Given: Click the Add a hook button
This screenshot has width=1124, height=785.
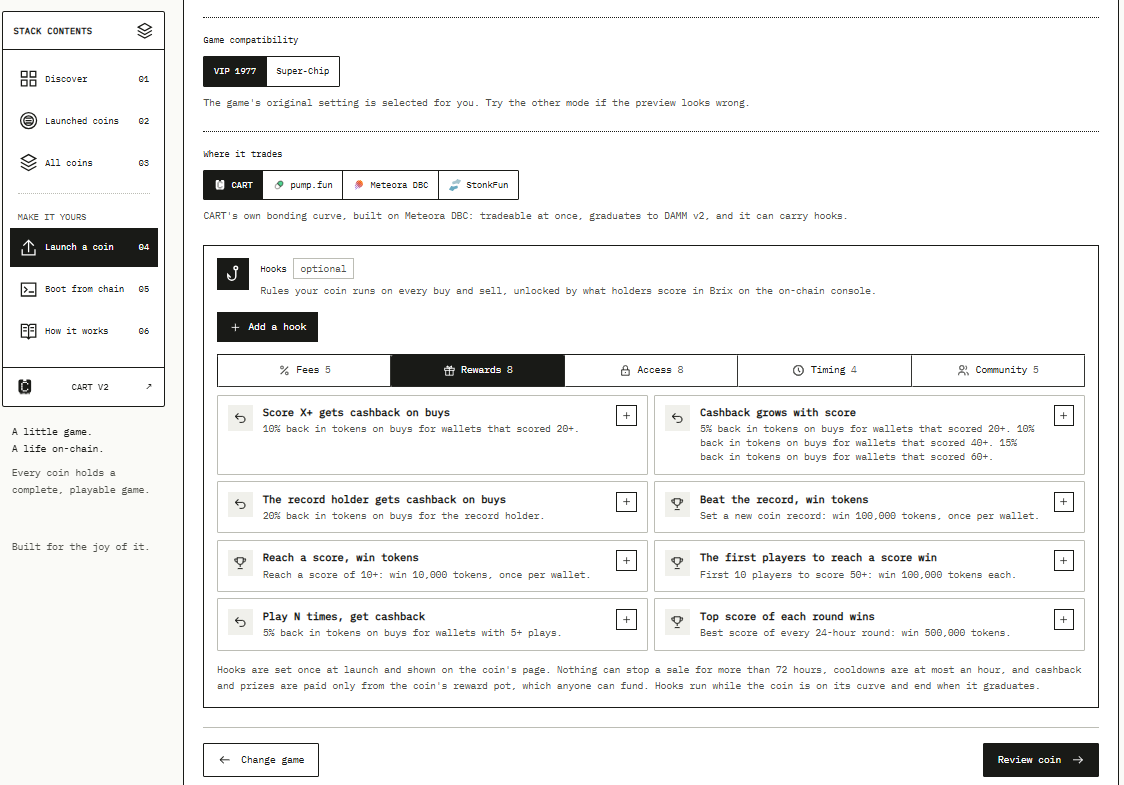Looking at the screenshot, I should coord(267,327).
